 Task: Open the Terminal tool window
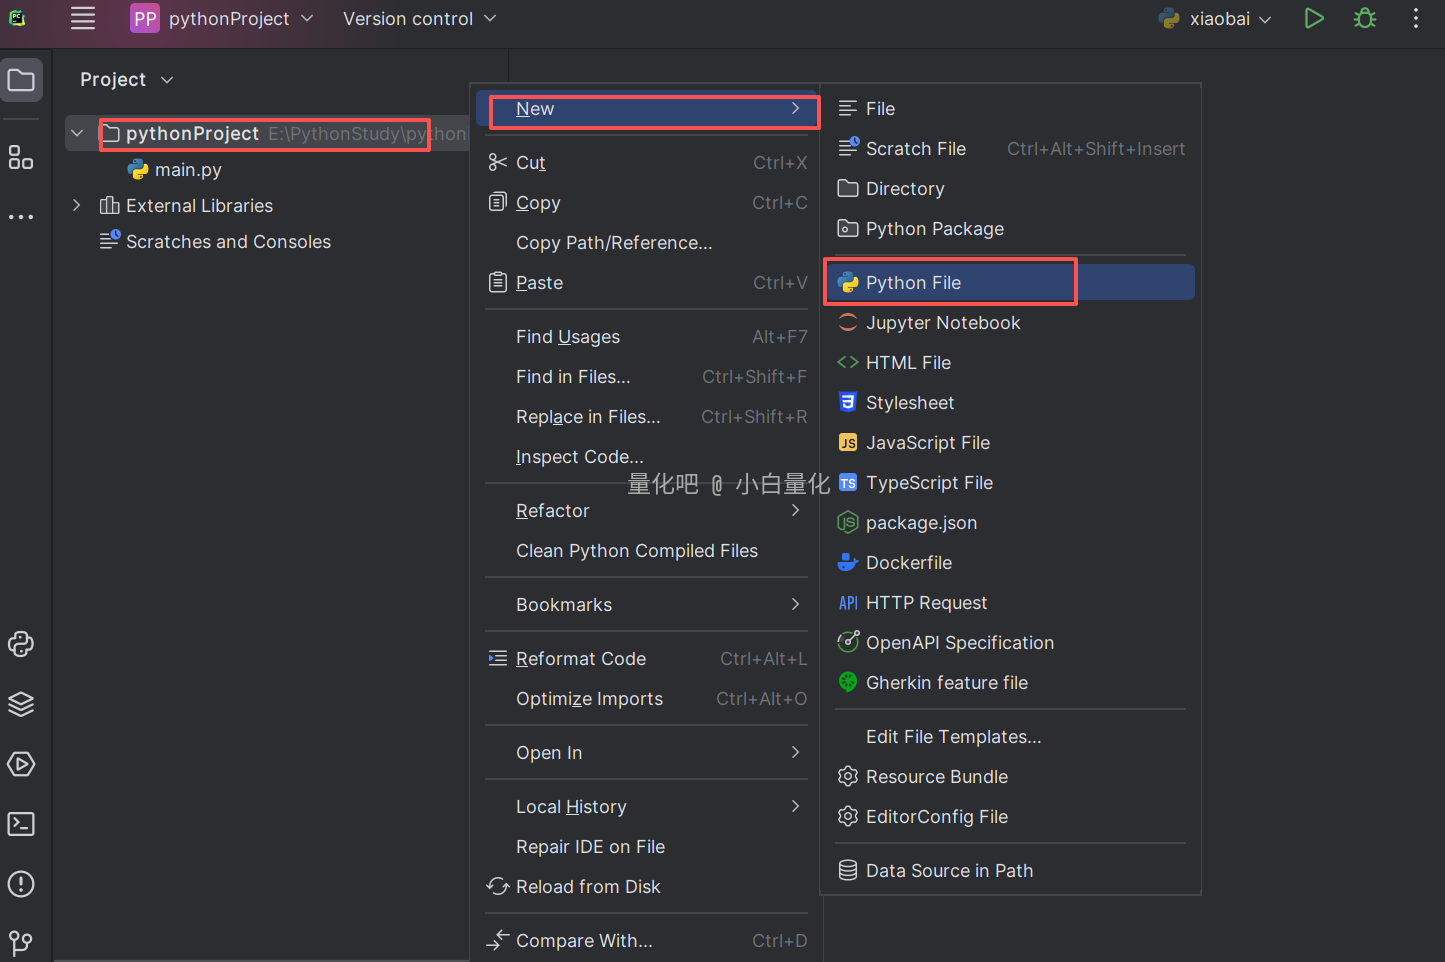tap(21, 824)
